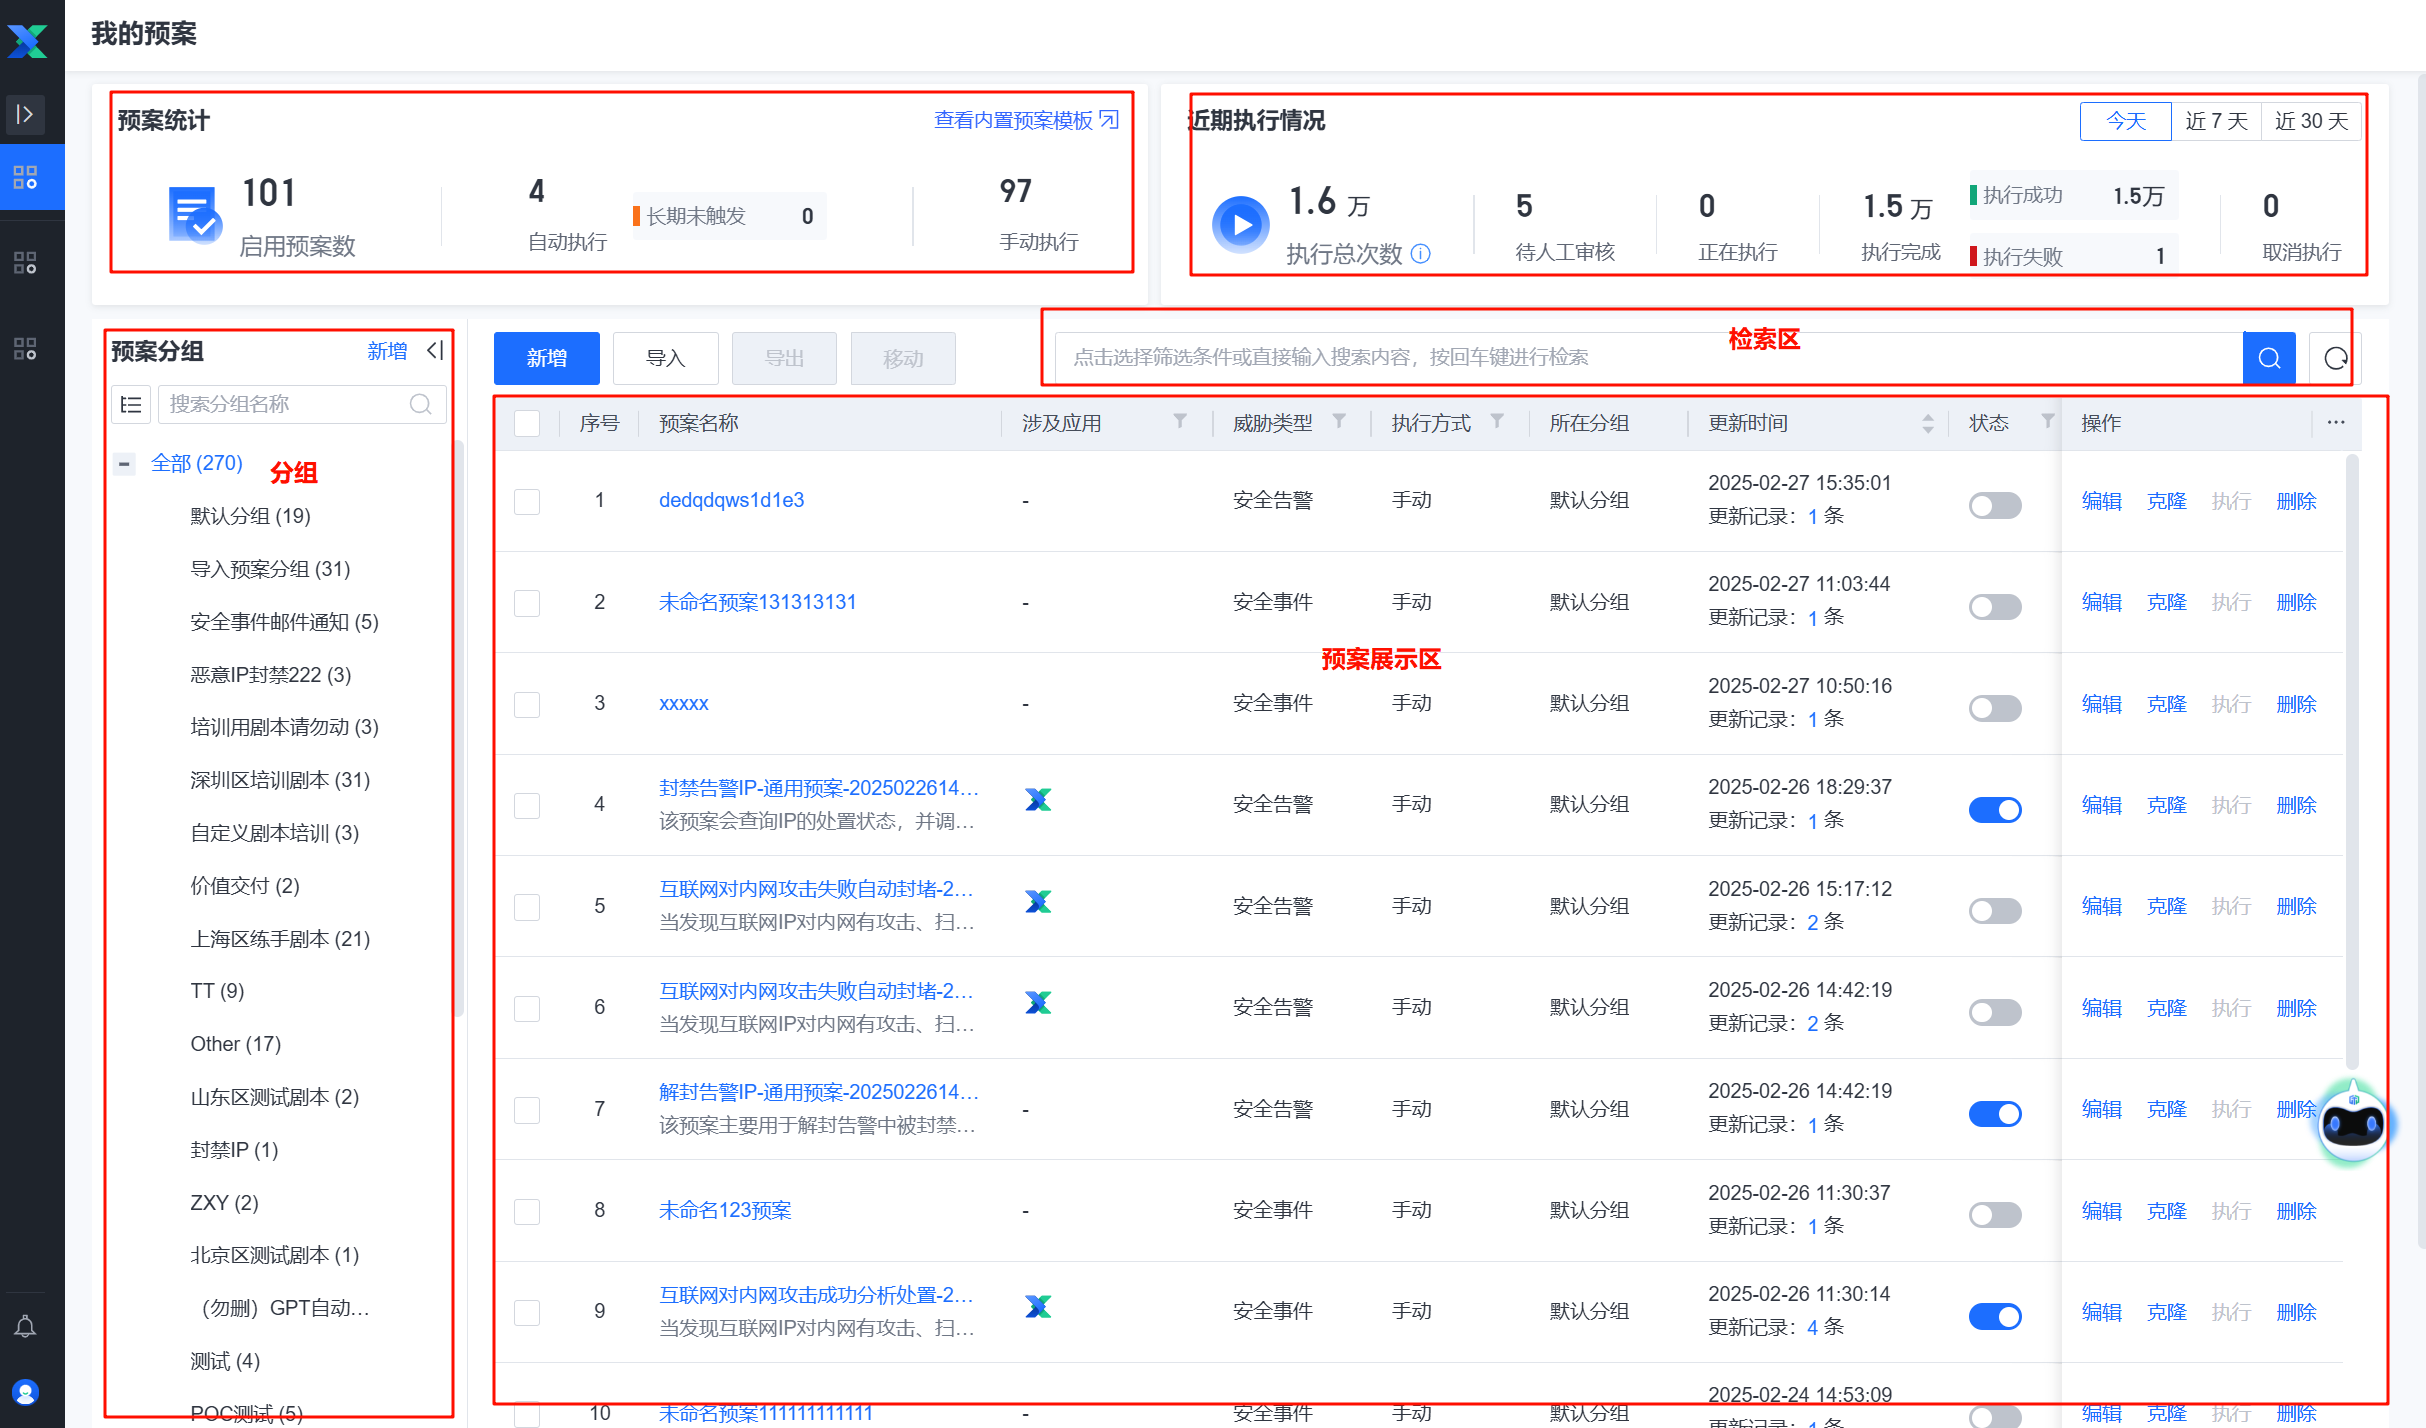This screenshot has width=2426, height=1428.
Task: Select the TT (9) group
Action: point(217,991)
